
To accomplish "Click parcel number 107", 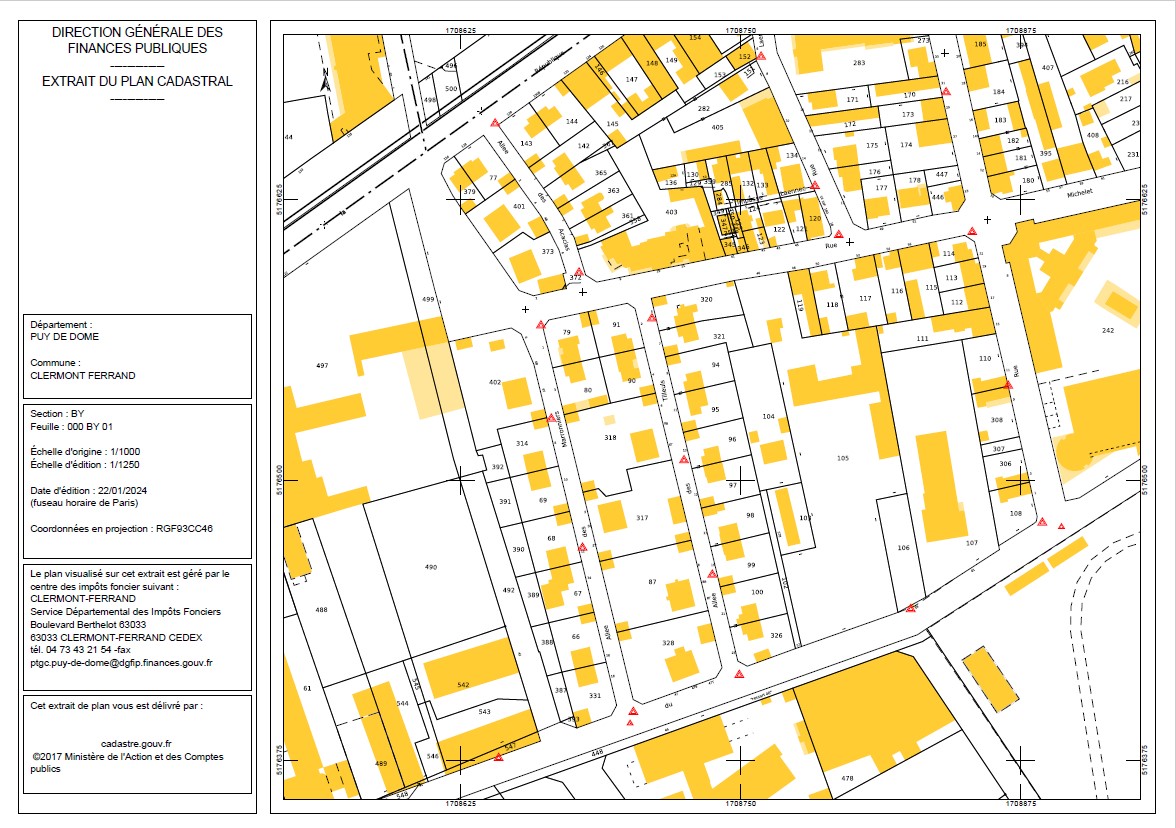I will click(972, 543).
